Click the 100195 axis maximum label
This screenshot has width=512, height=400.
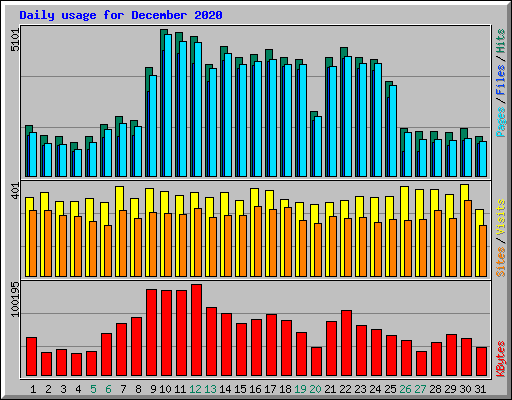click(15, 299)
